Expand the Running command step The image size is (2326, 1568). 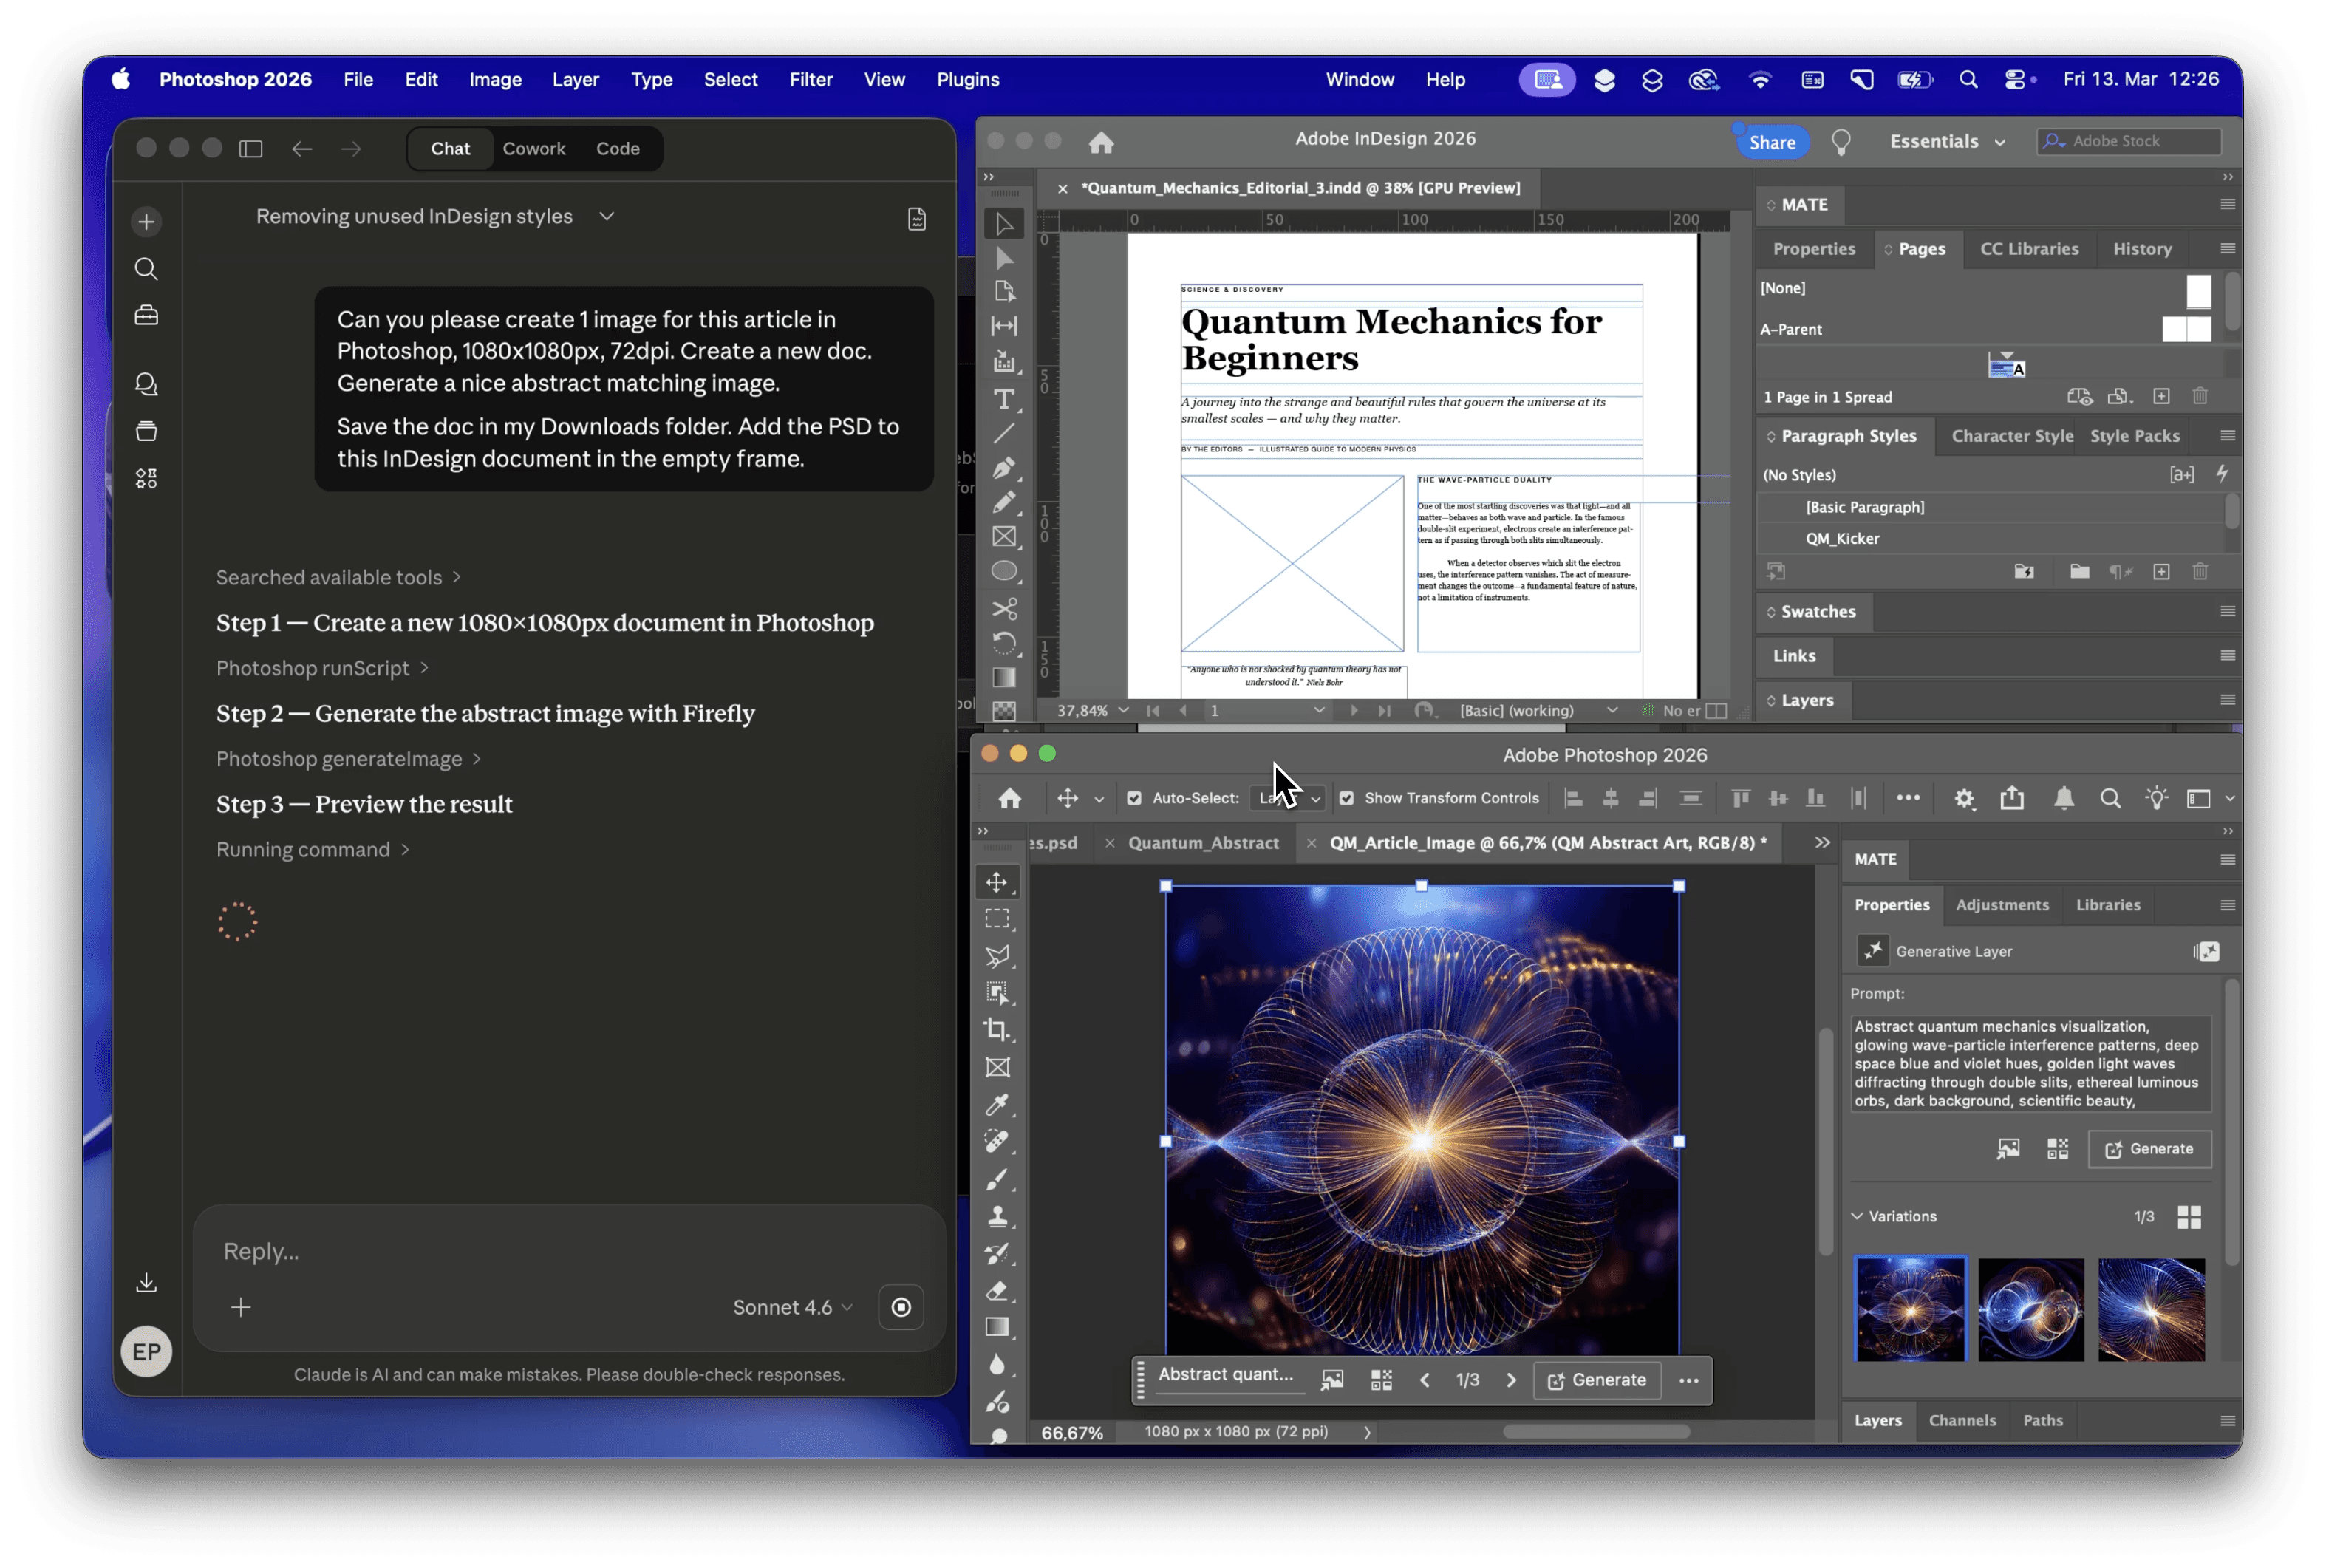[313, 849]
